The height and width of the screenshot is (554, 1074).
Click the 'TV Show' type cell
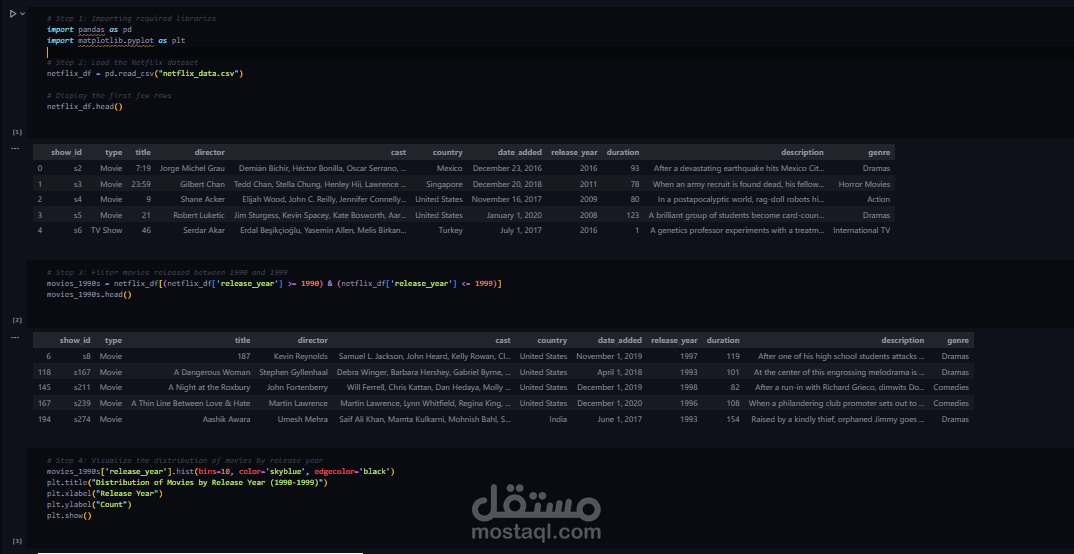pos(106,231)
